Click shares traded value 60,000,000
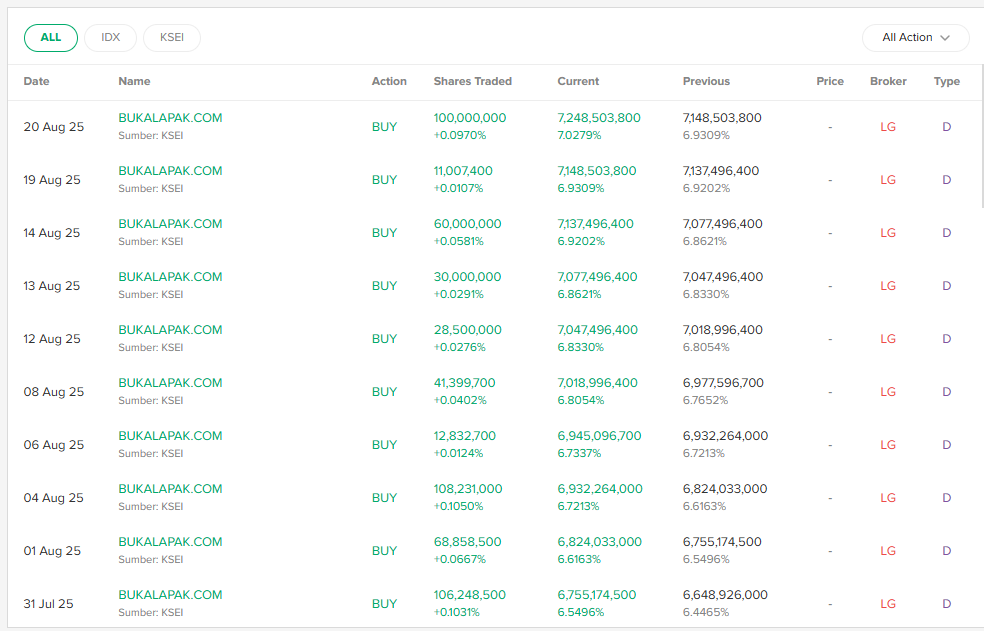The image size is (984, 631). [468, 224]
